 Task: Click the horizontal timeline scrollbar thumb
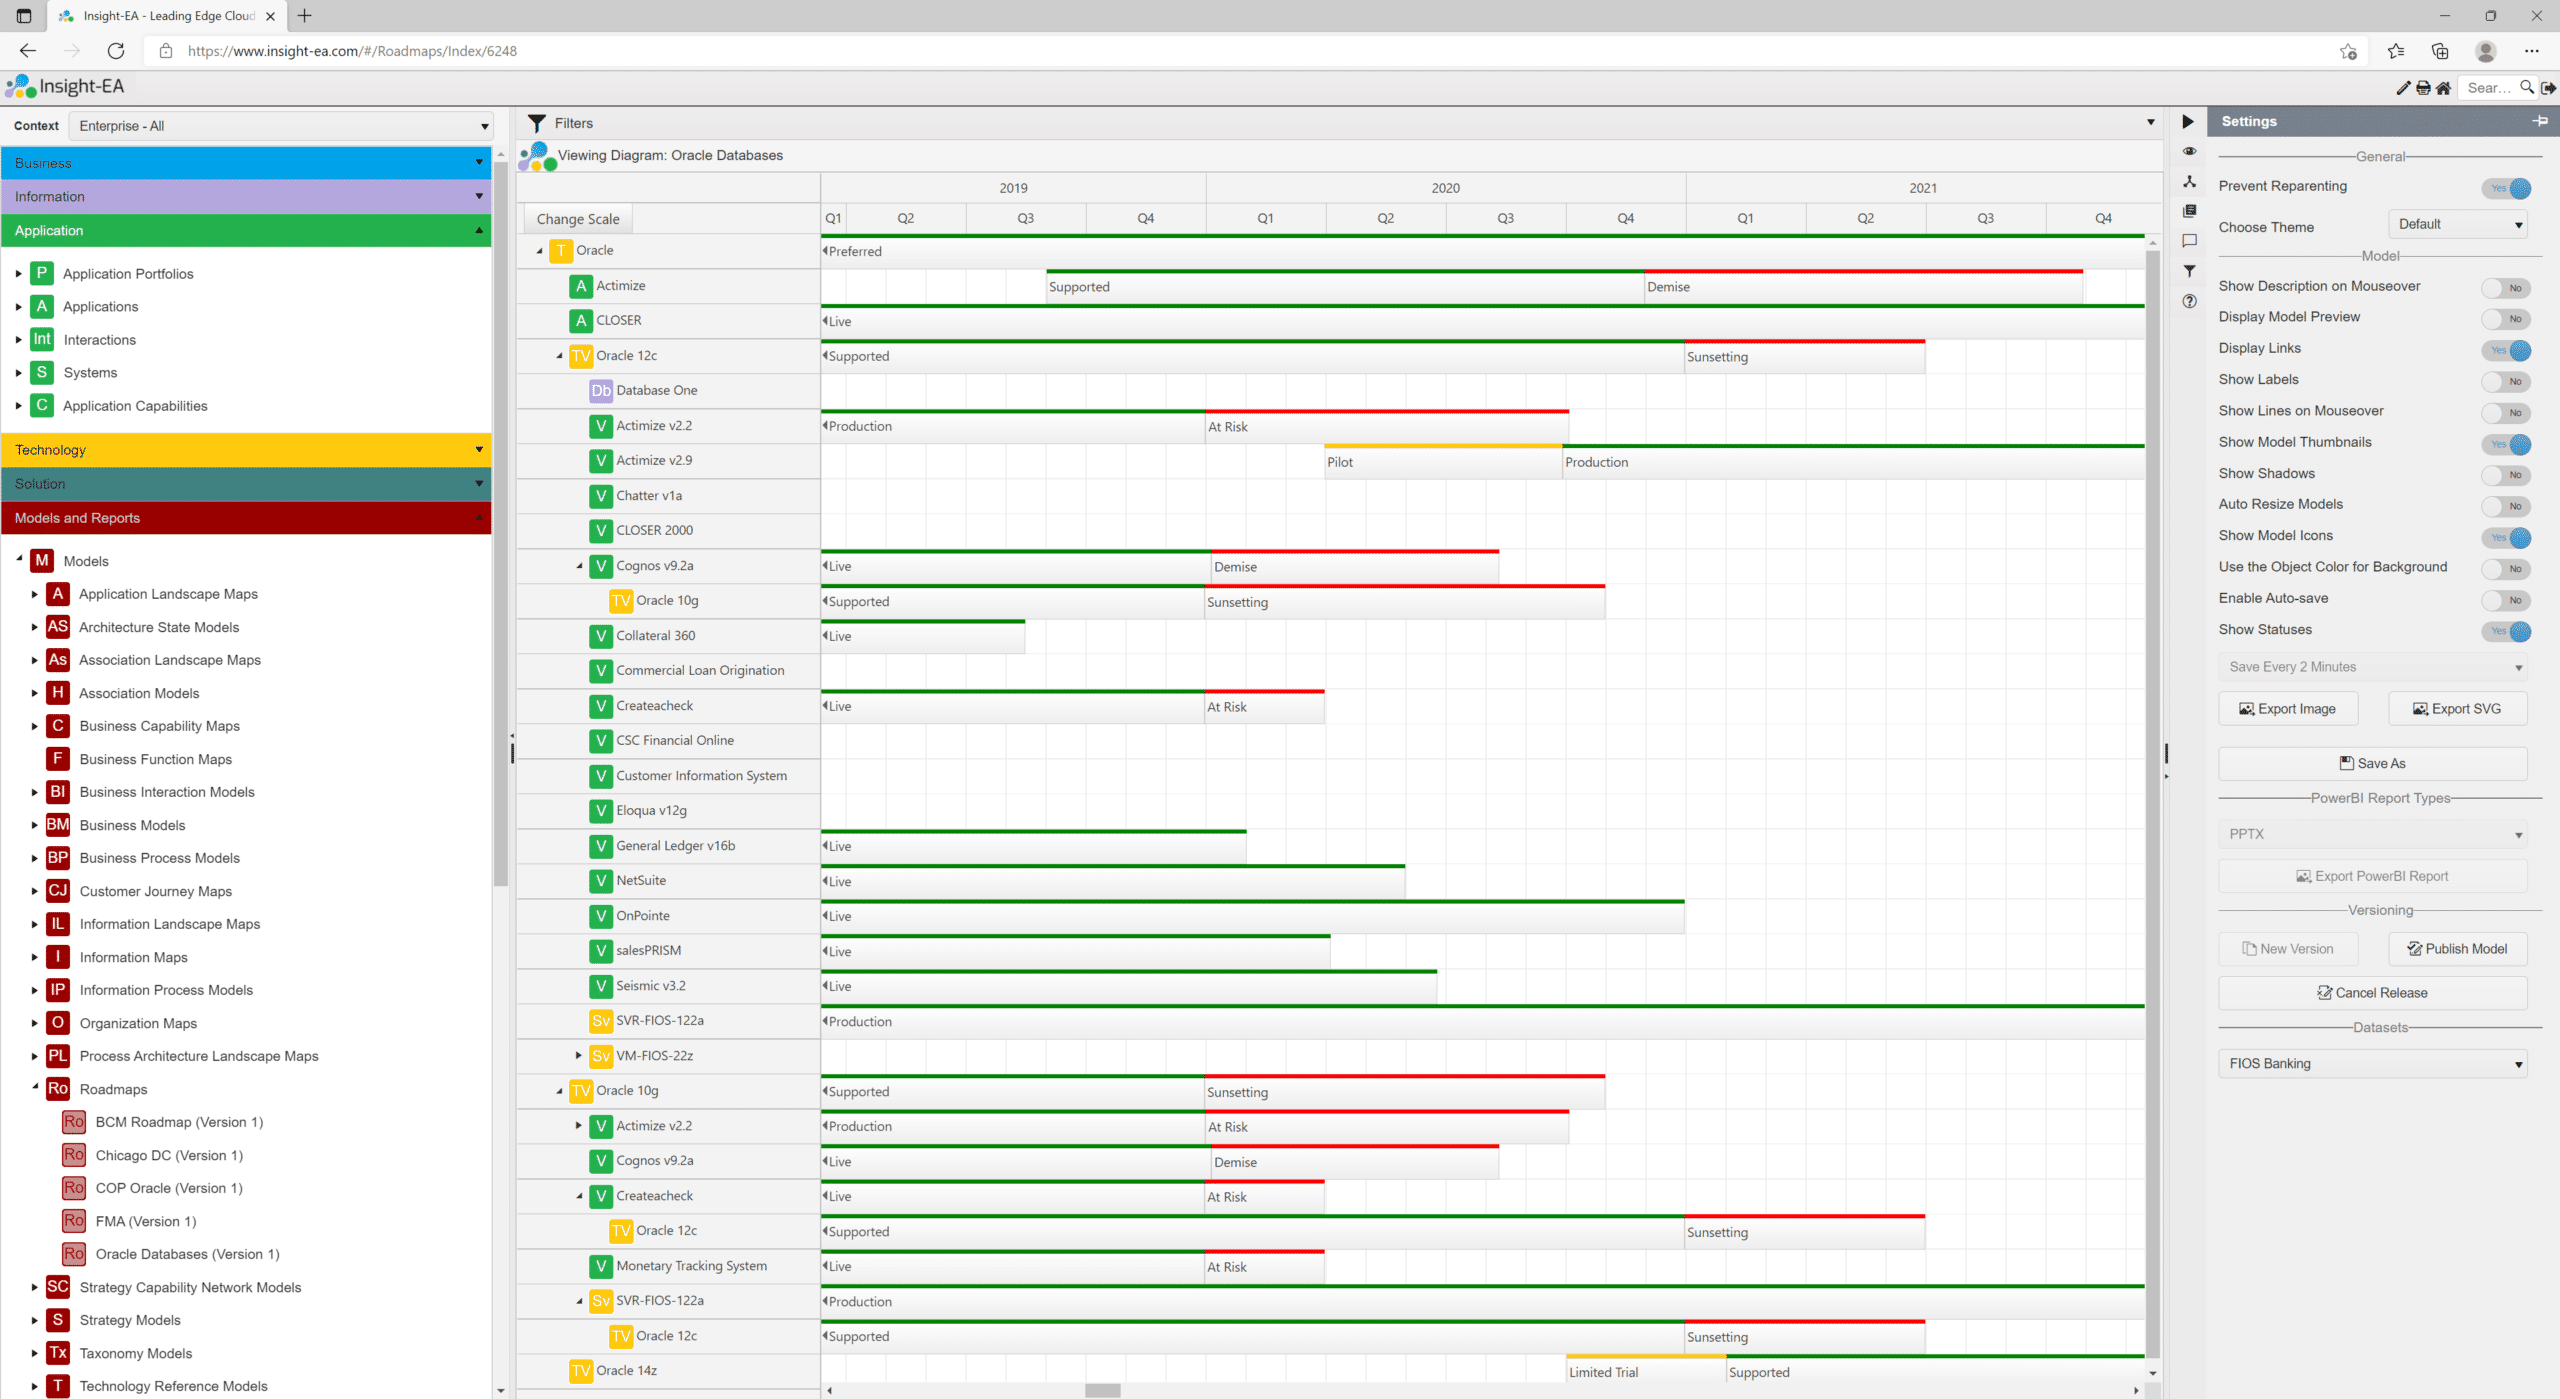[1102, 1390]
